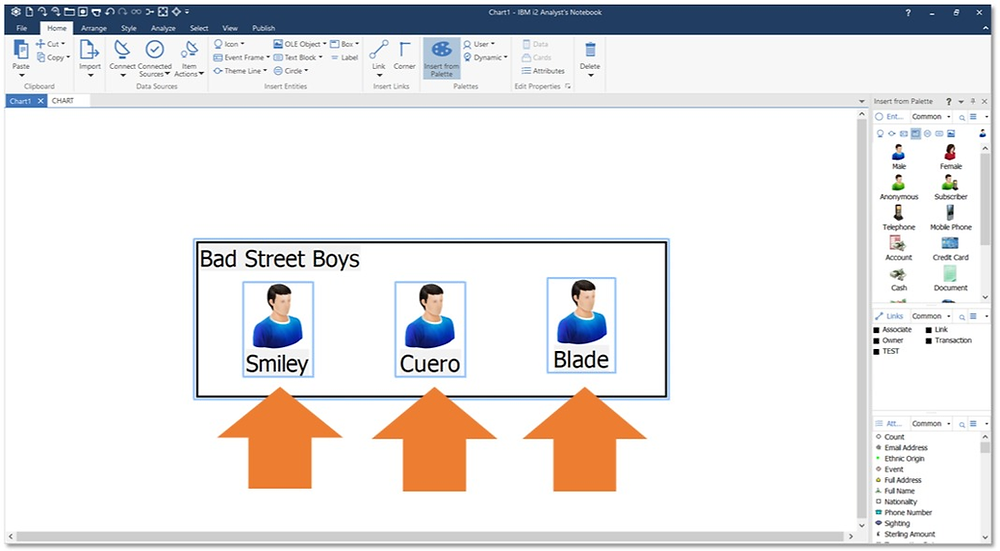This screenshot has width=1000, height=551.
Task: Choose the Corner tool in ribbon
Action: click(x=404, y=55)
